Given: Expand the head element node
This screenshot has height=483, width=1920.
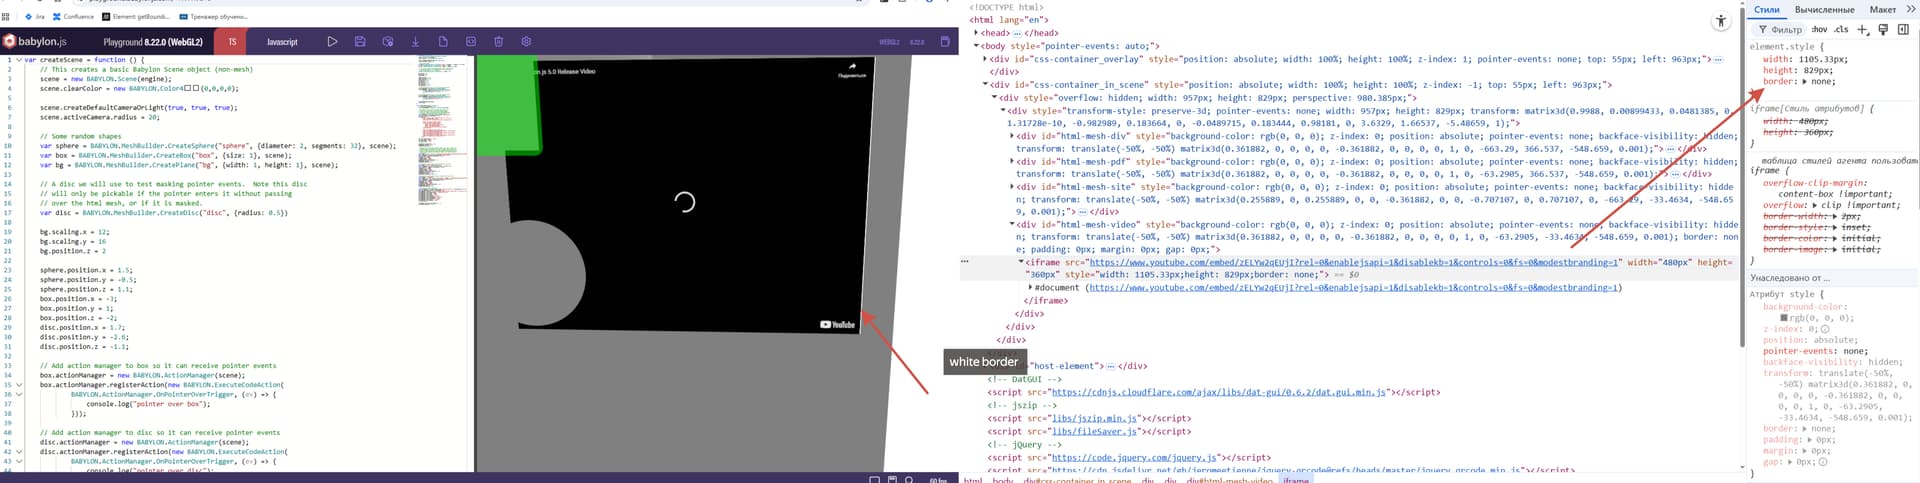Looking at the screenshot, I should point(976,33).
